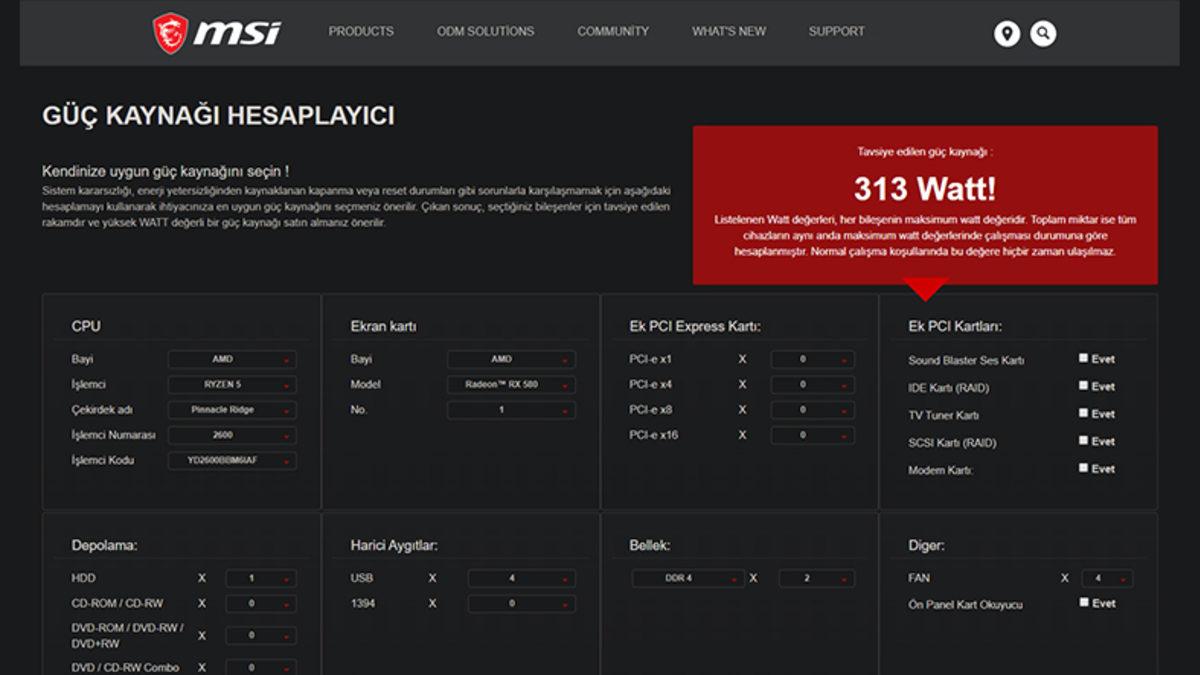This screenshot has width=1200, height=675.
Task: Open the DDR 4 memory type dropdown
Action: click(x=688, y=578)
